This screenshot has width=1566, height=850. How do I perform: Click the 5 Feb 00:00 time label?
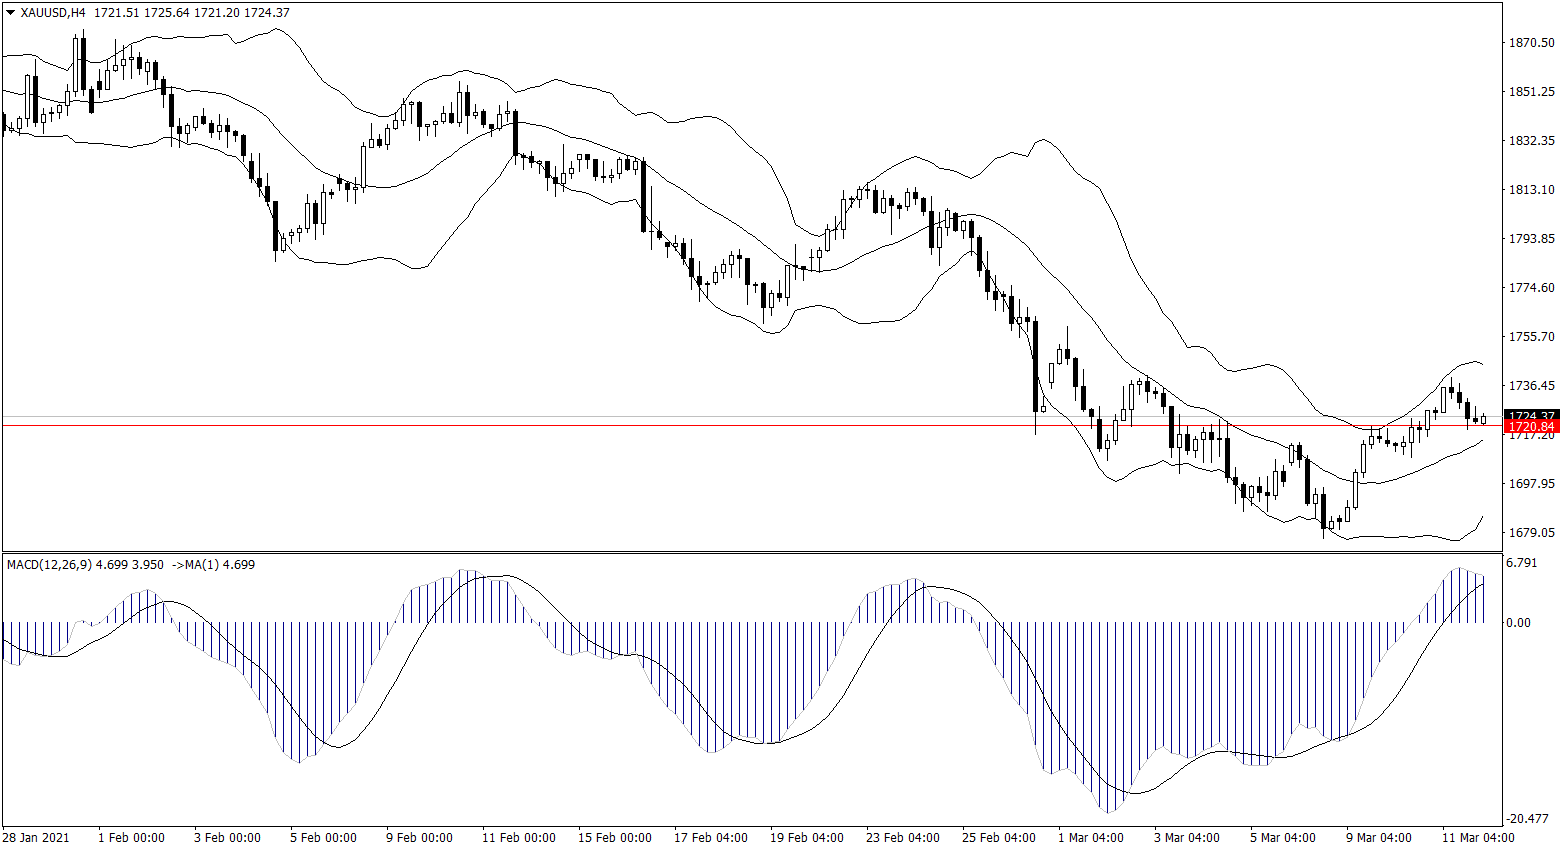[323, 838]
